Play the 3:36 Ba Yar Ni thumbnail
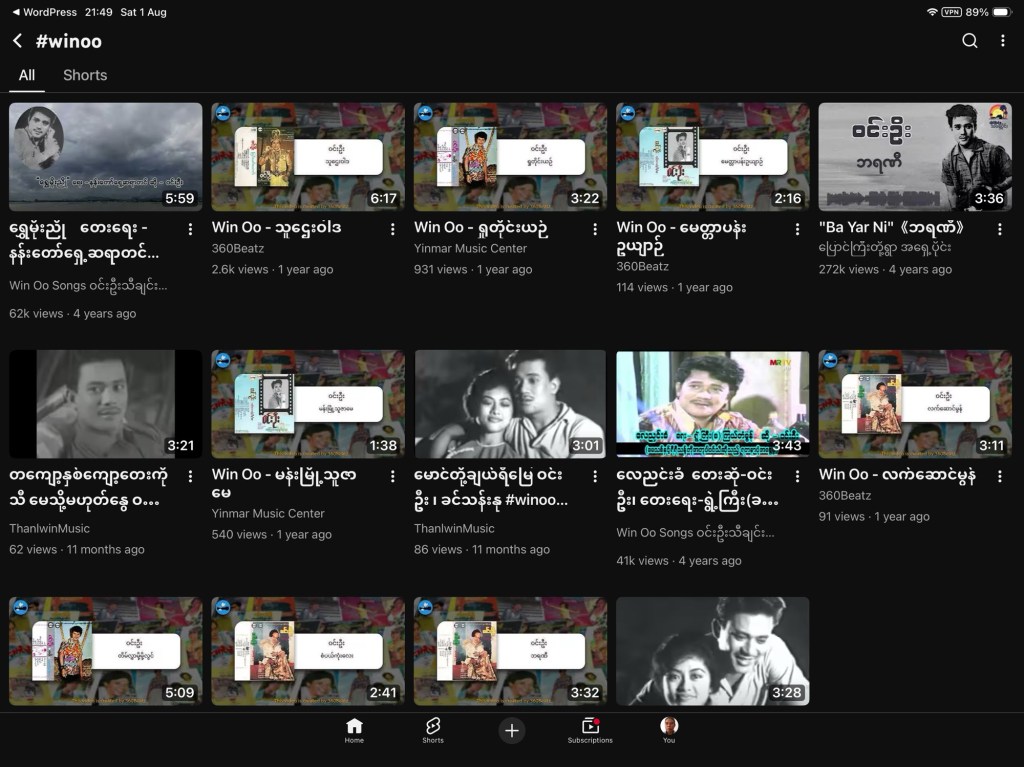 916,157
